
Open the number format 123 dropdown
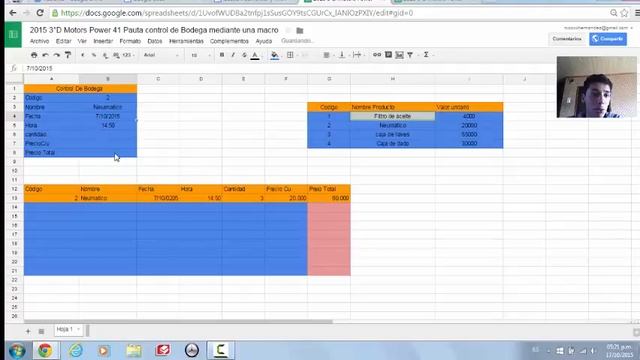[128, 55]
